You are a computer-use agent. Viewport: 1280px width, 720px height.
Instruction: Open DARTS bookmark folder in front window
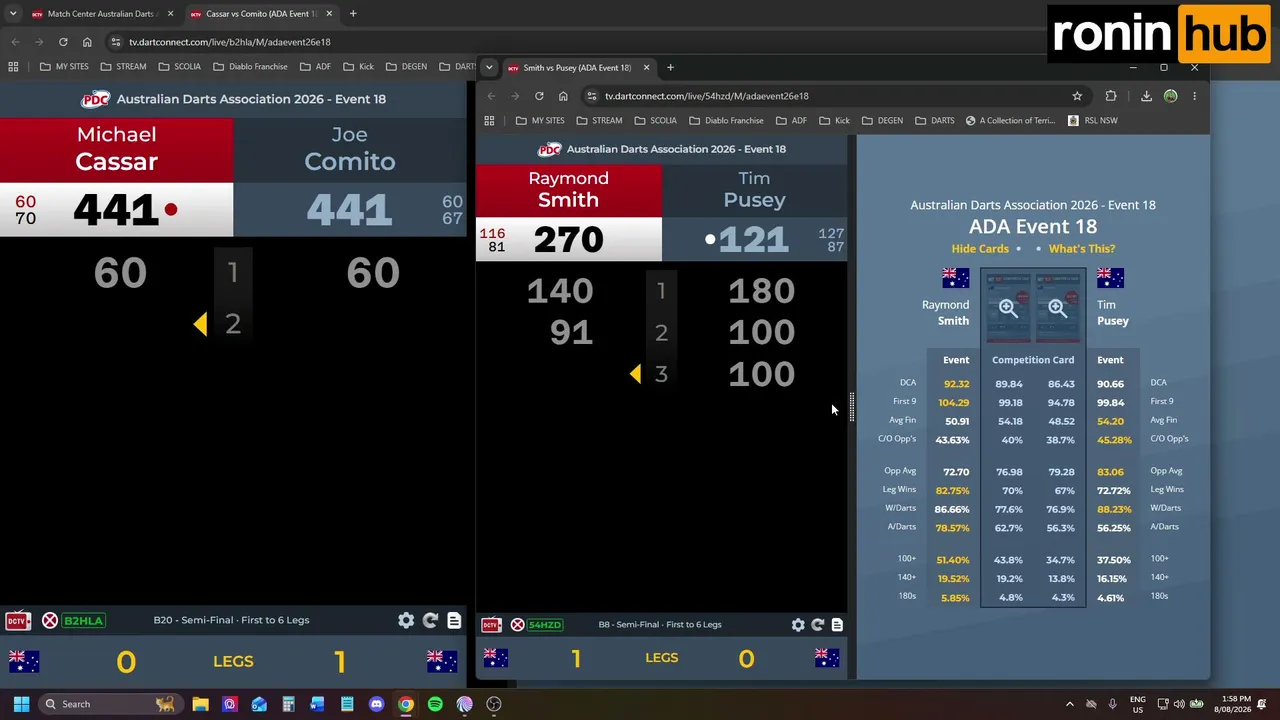[935, 121]
